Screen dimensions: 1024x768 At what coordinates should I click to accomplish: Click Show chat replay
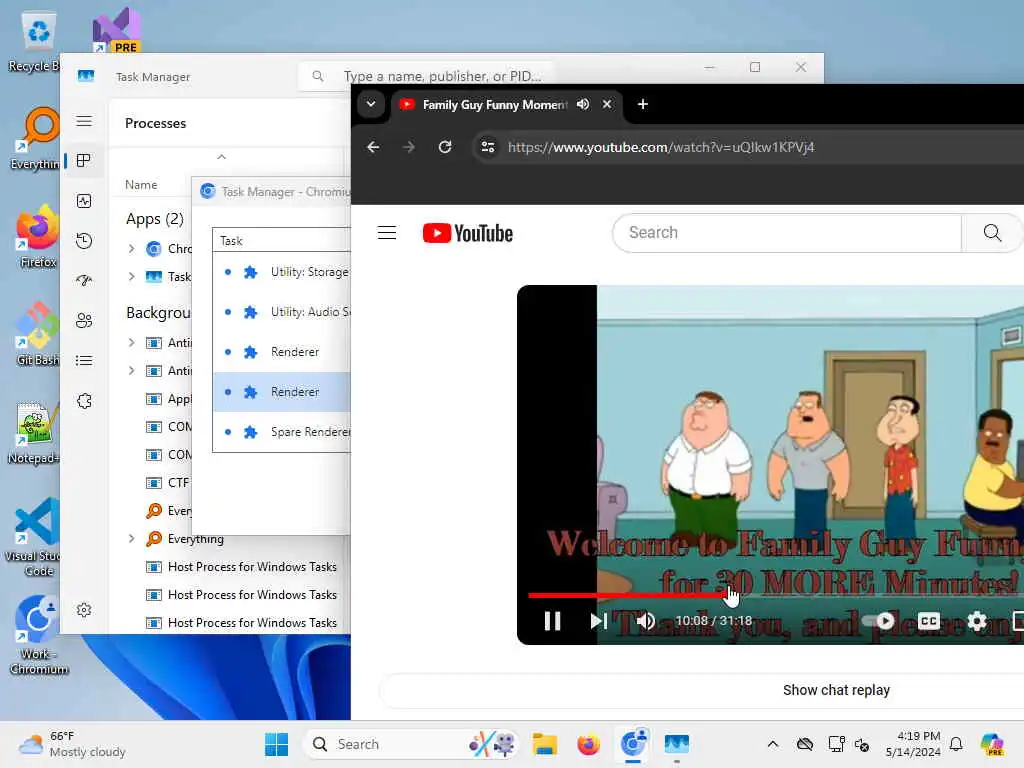tap(836, 690)
